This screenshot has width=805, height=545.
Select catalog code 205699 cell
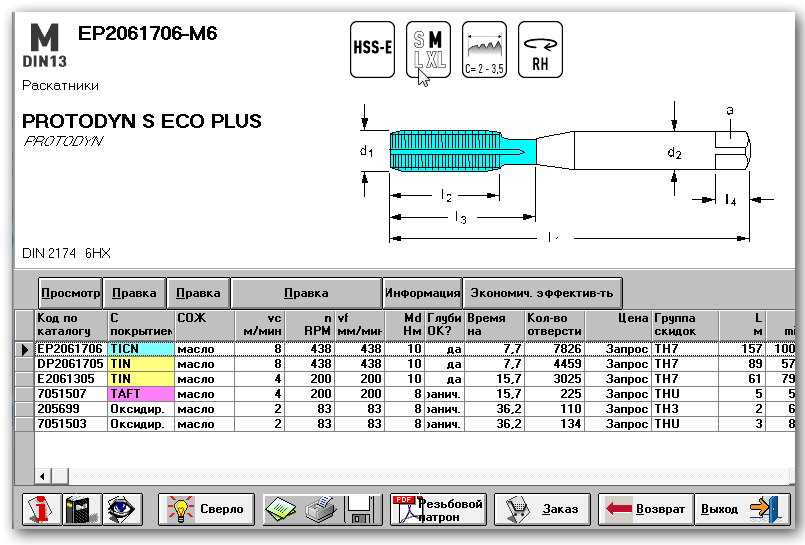click(70, 409)
